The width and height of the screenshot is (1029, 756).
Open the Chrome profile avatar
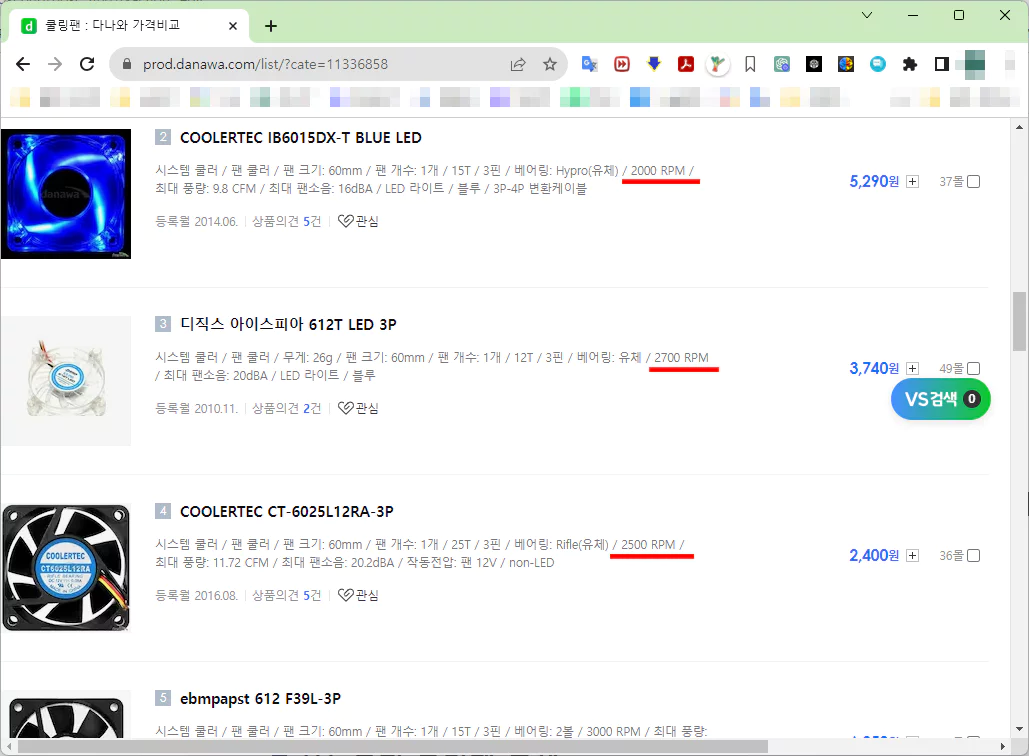click(x=974, y=64)
